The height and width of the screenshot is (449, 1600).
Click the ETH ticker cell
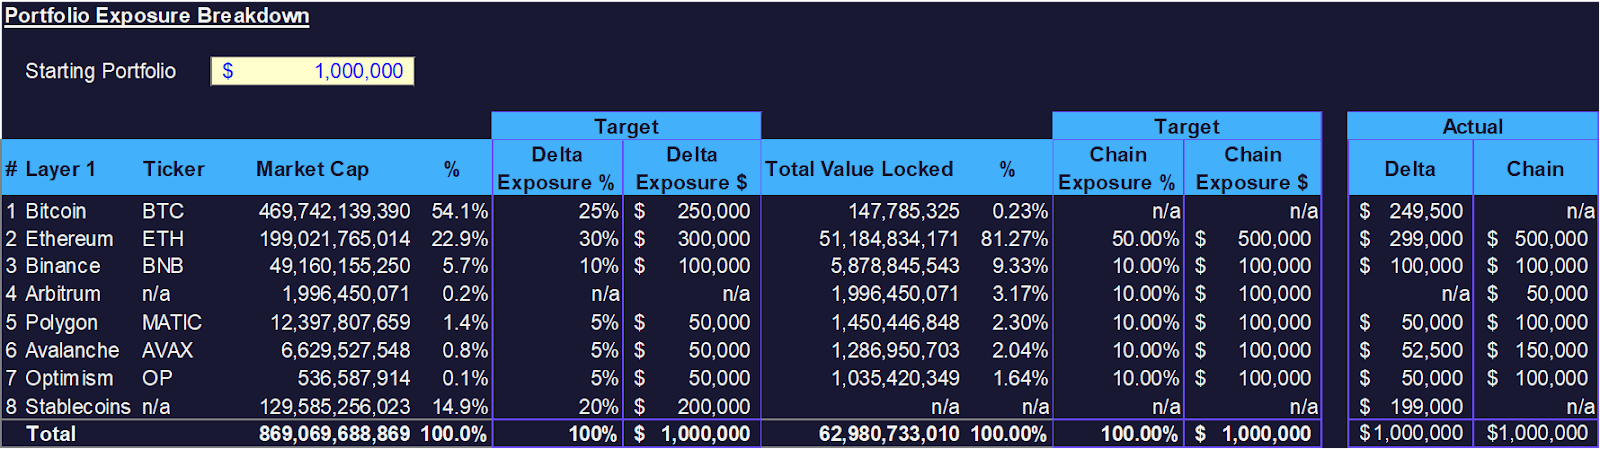pyautogui.click(x=163, y=239)
